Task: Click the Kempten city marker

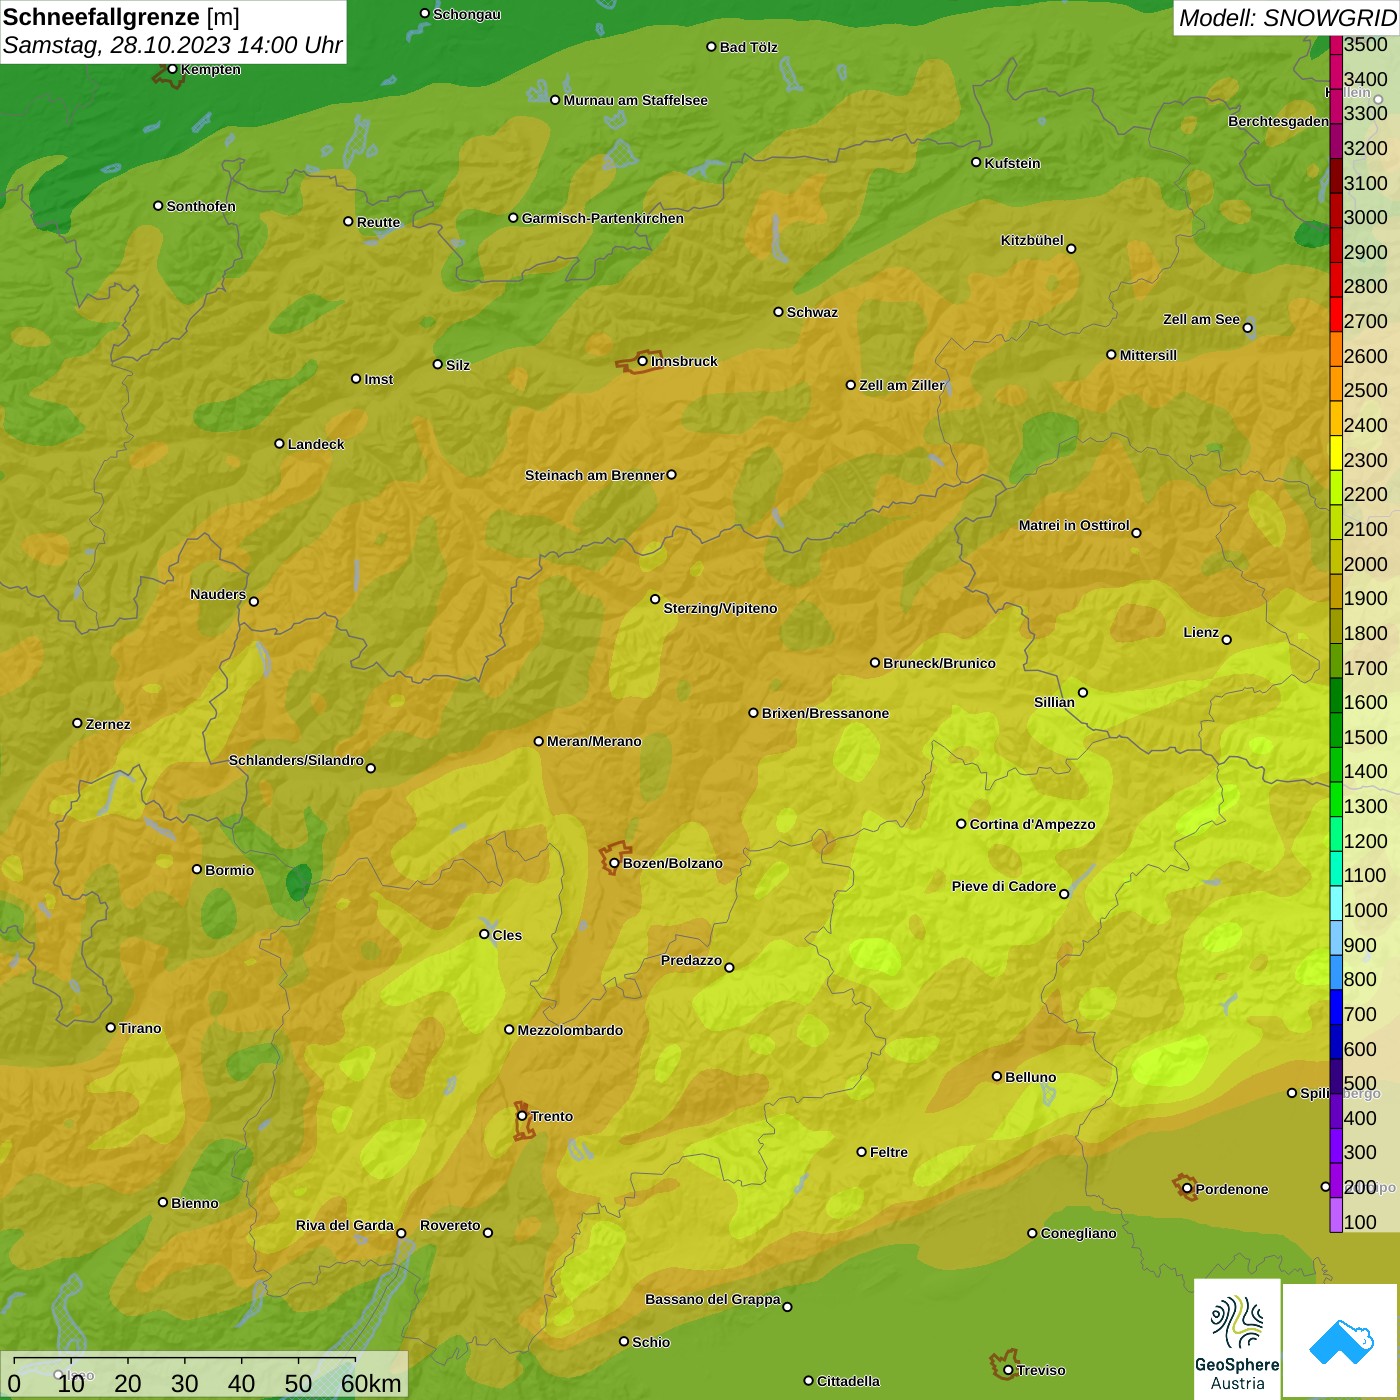Action: click(172, 69)
